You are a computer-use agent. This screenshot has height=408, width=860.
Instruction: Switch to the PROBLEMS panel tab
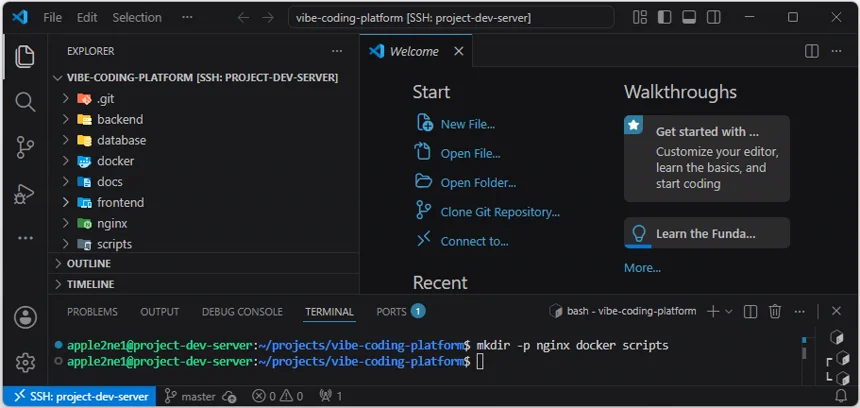point(92,311)
